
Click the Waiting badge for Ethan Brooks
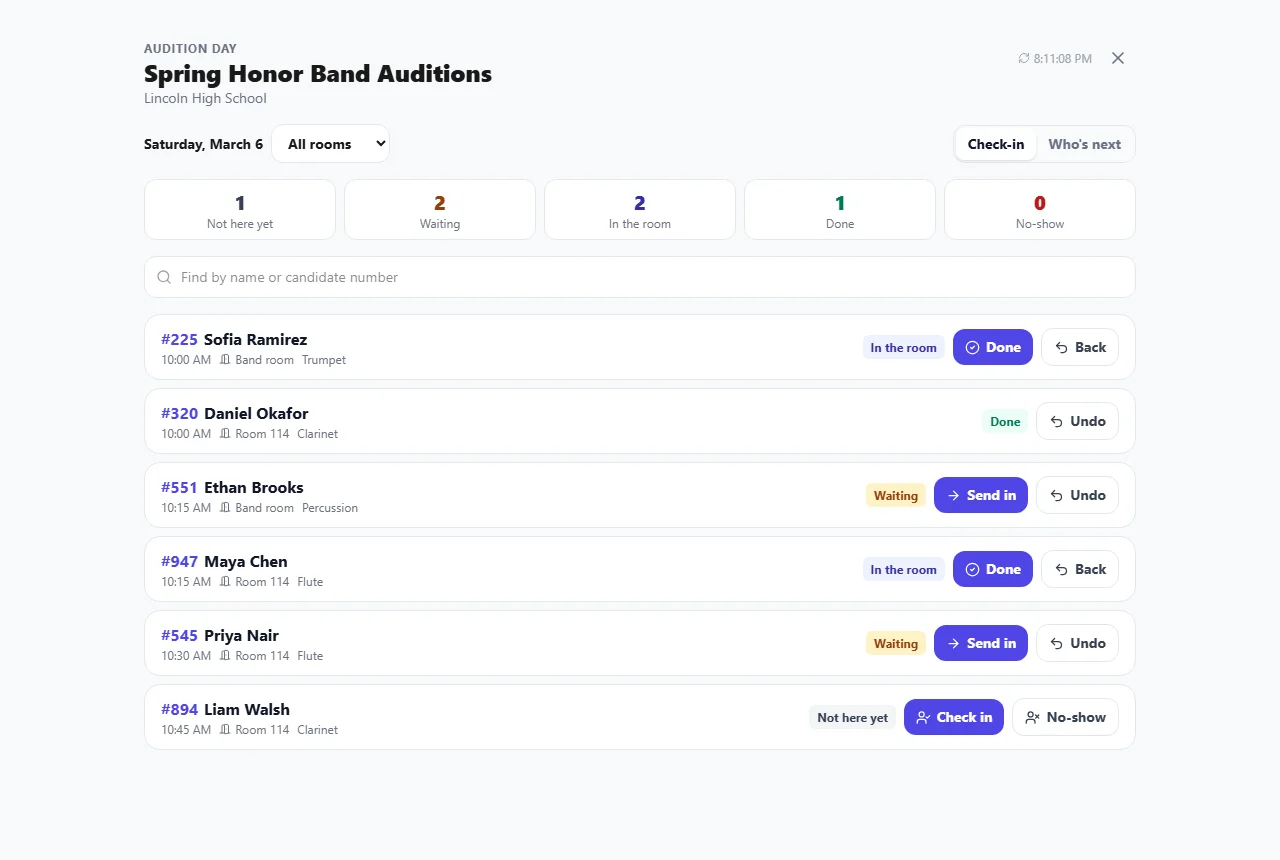pyautogui.click(x=896, y=496)
